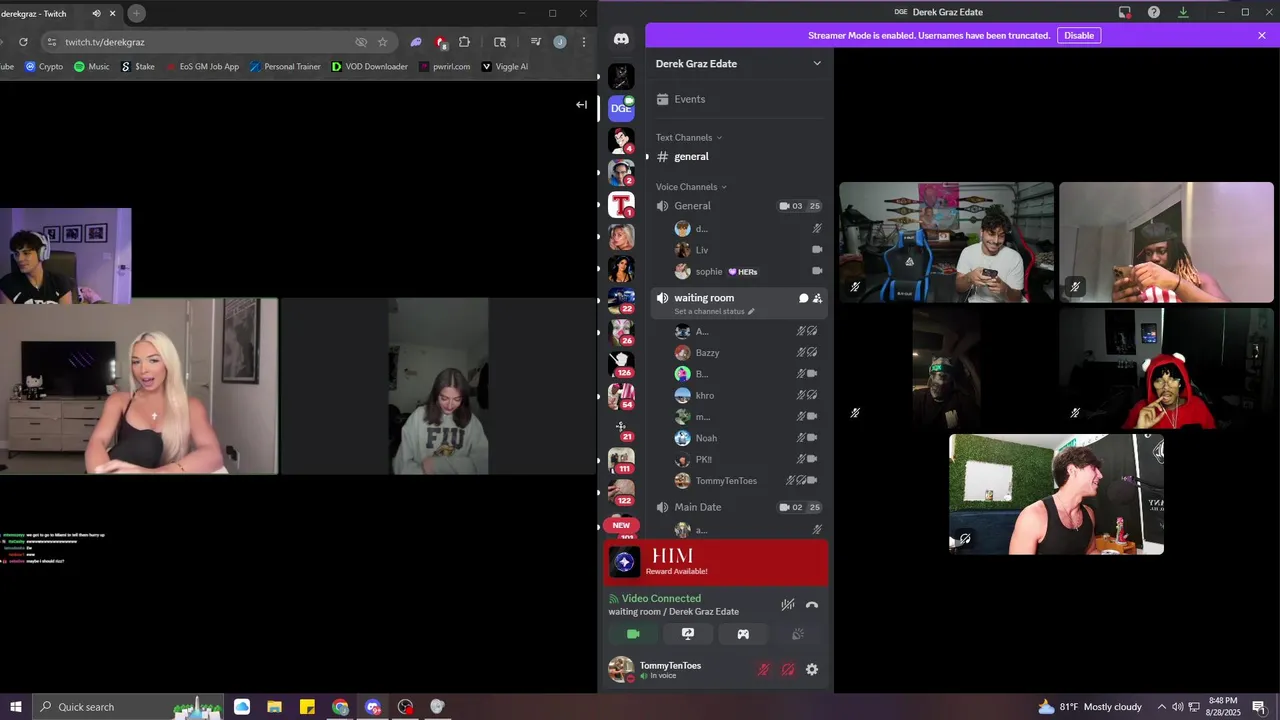Open the Viggle AI bookmark

[505, 67]
